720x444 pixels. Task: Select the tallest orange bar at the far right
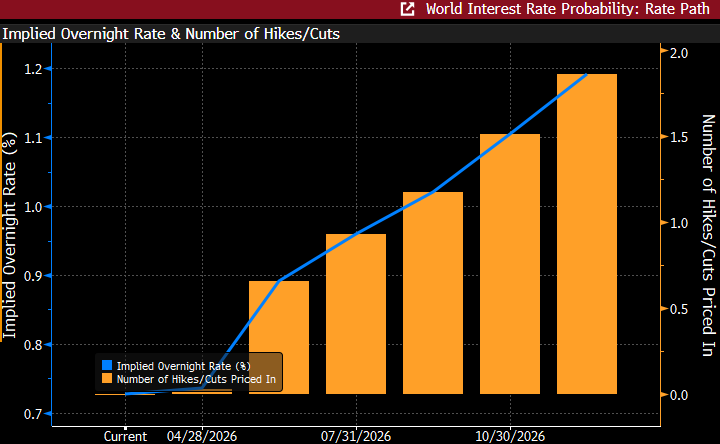pos(587,234)
